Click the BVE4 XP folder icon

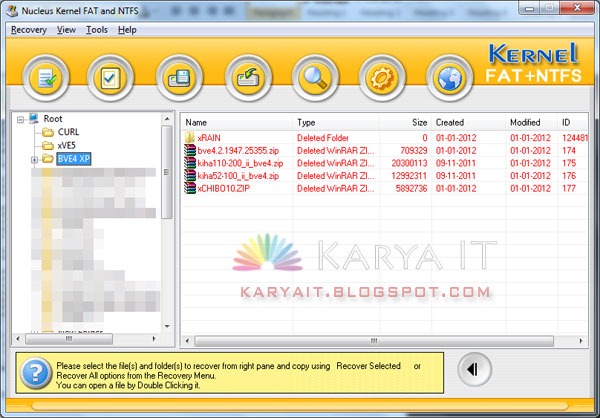point(48,158)
